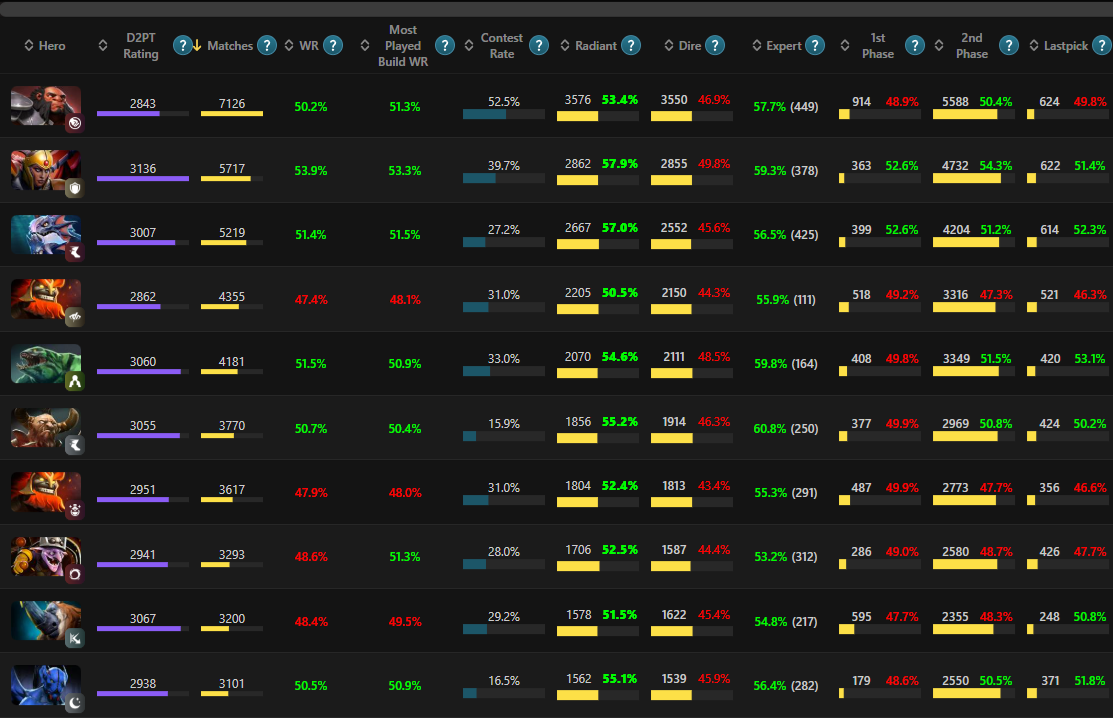Screen dimensions: 1113x718
Task: Click the matches count 3101
Action: click(x=232, y=684)
